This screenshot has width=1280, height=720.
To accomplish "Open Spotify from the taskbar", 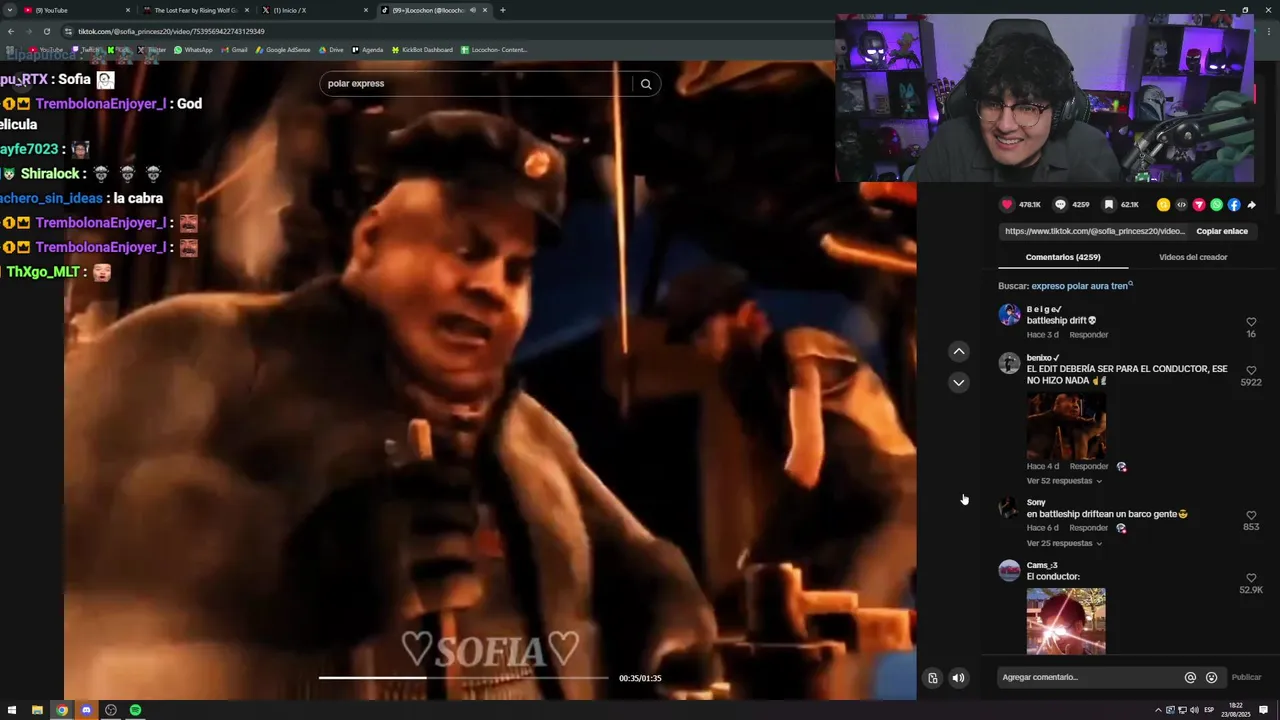I will coord(135,710).
